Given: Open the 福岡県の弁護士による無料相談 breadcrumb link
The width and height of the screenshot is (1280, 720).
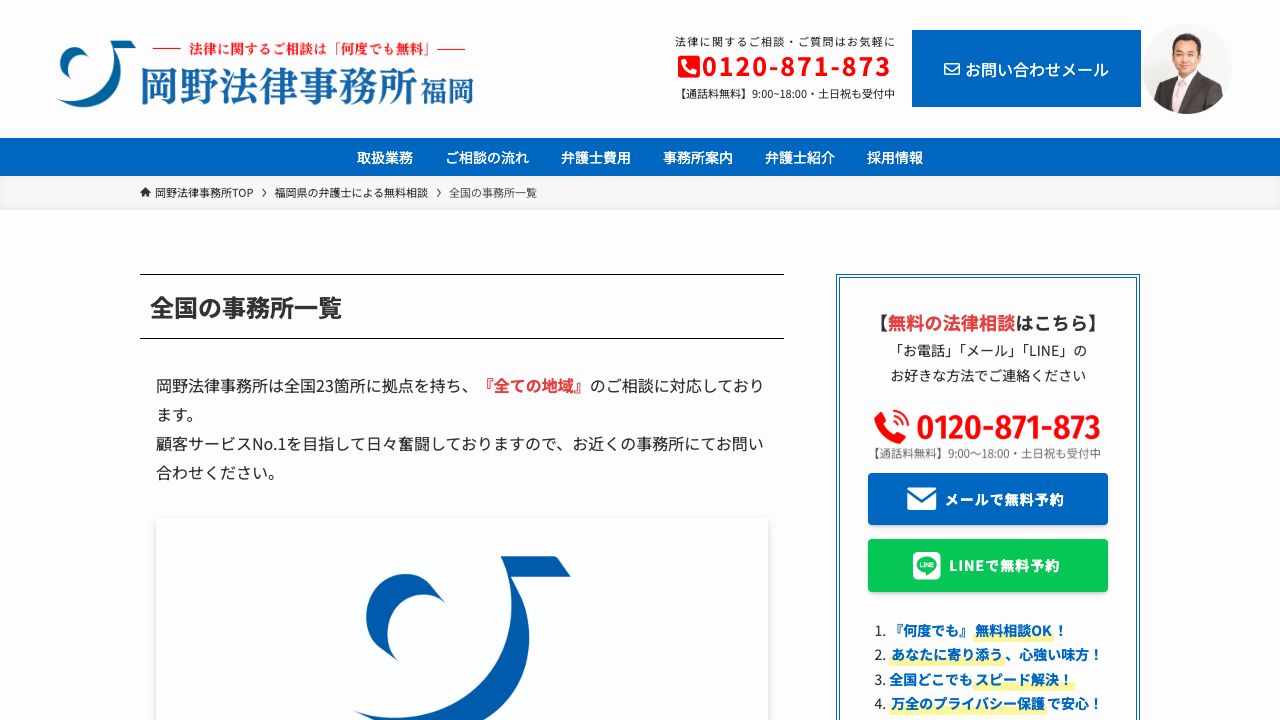Looking at the screenshot, I should [350, 192].
